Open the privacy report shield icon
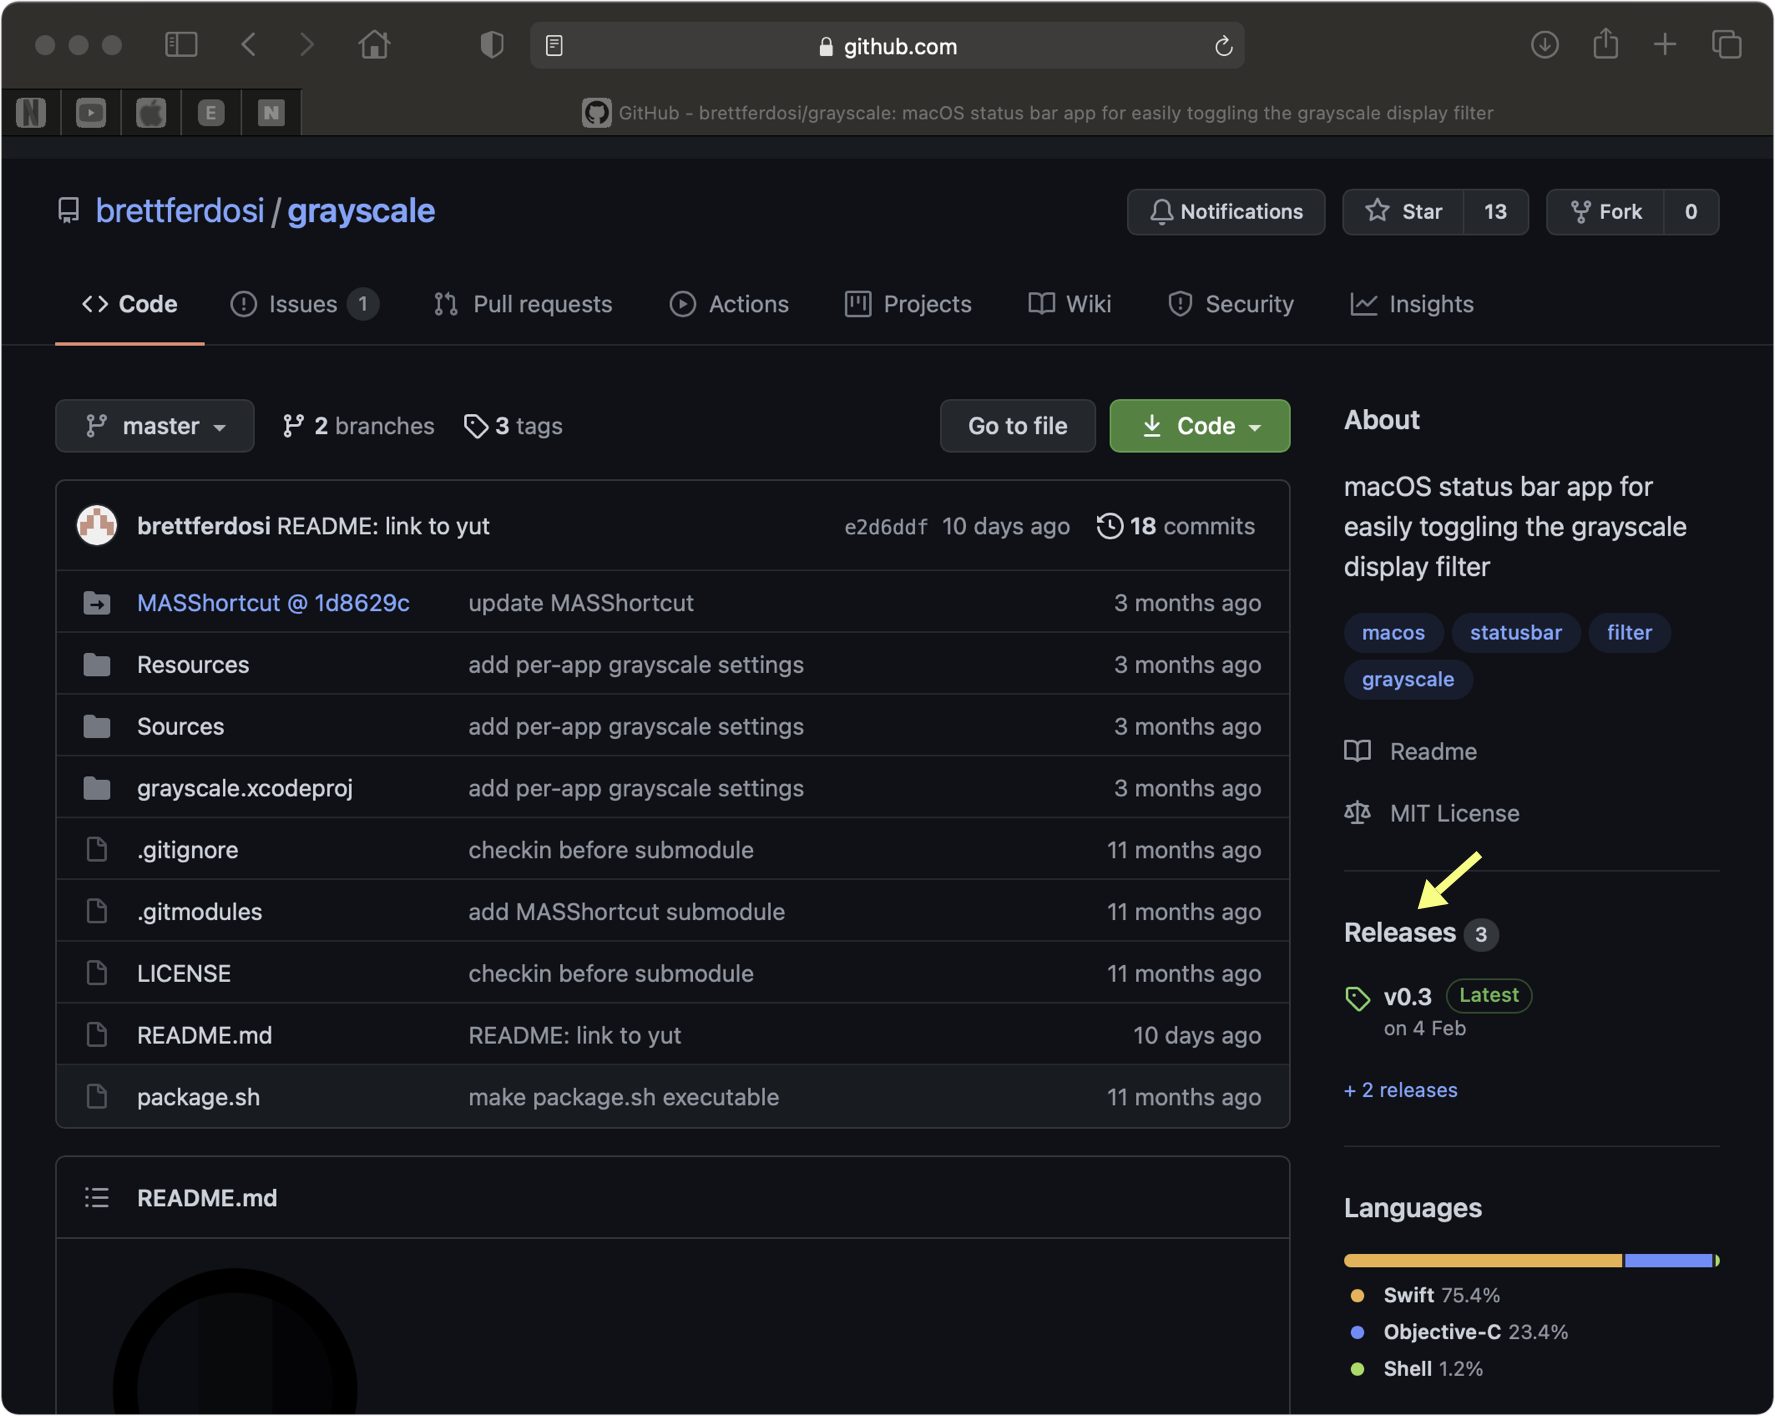Screen dimensions: 1775x1416 [491, 45]
